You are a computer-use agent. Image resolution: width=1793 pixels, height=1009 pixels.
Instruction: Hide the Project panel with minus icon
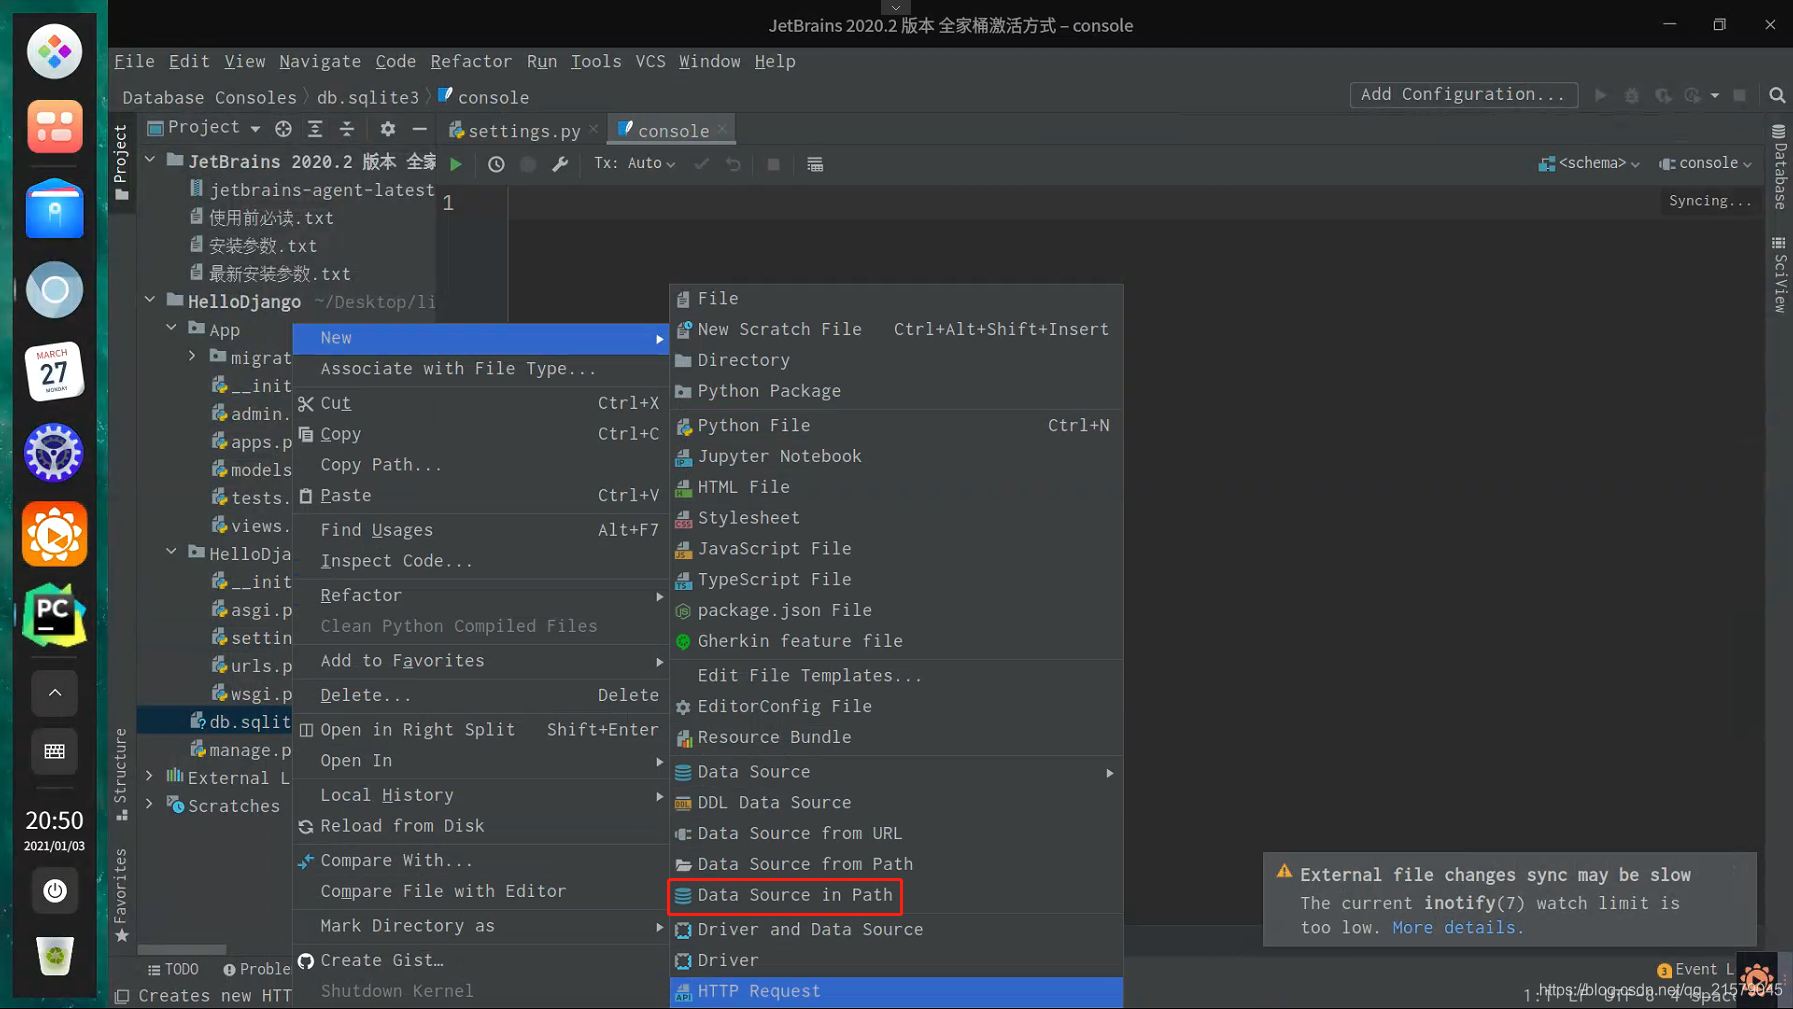click(x=420, y=129)
